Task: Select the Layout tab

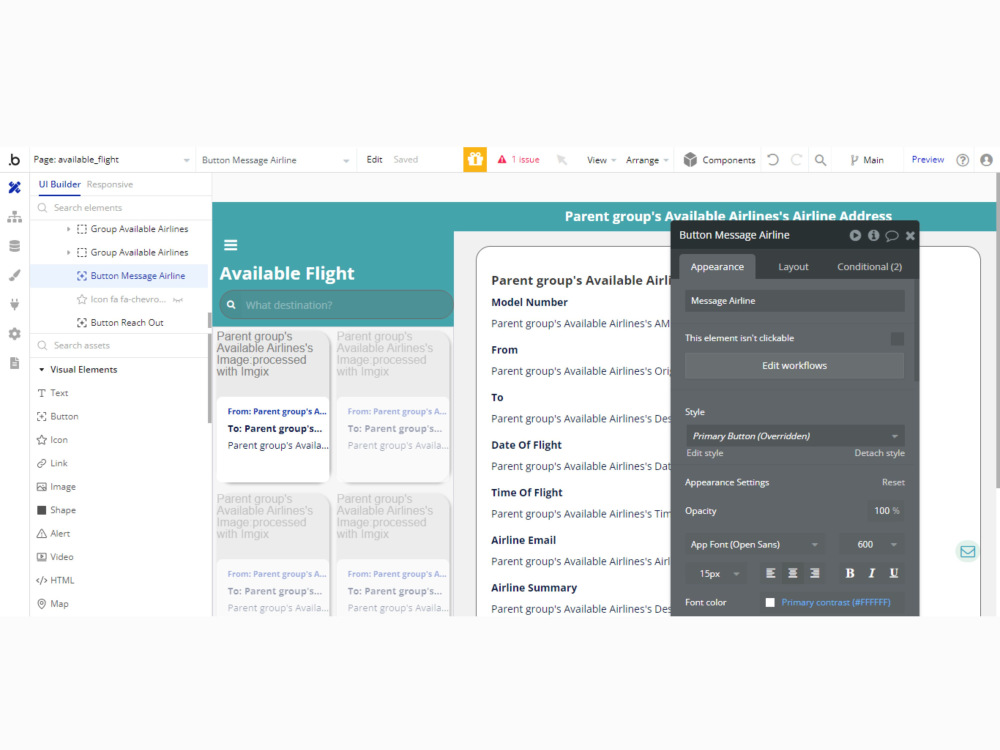Action: pos(793,267)
